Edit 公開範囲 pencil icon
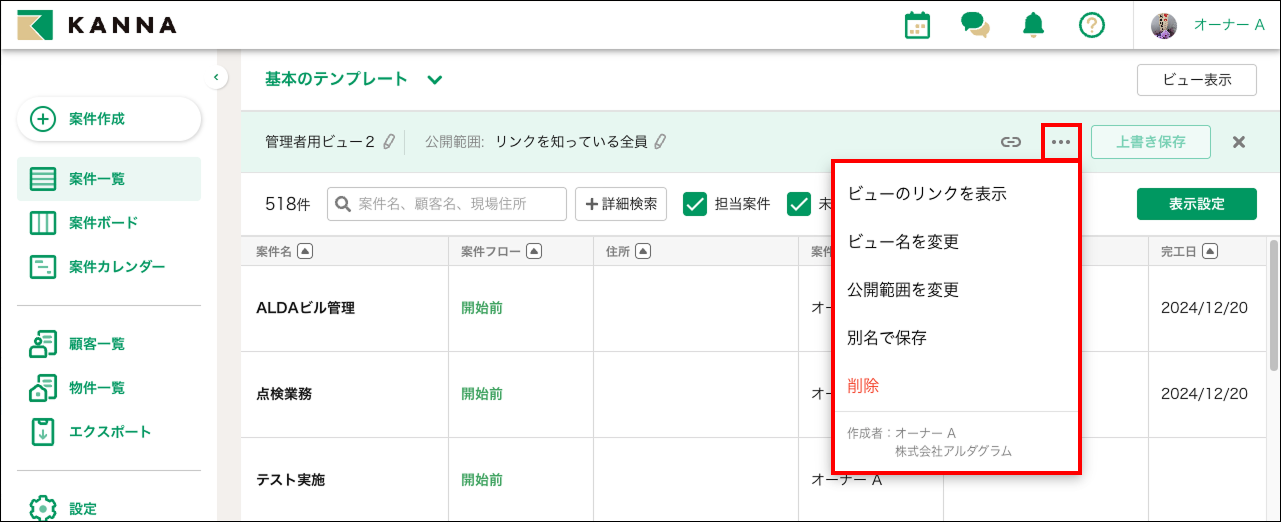This screenshot has height=522, width=1281. coord(659,142)
